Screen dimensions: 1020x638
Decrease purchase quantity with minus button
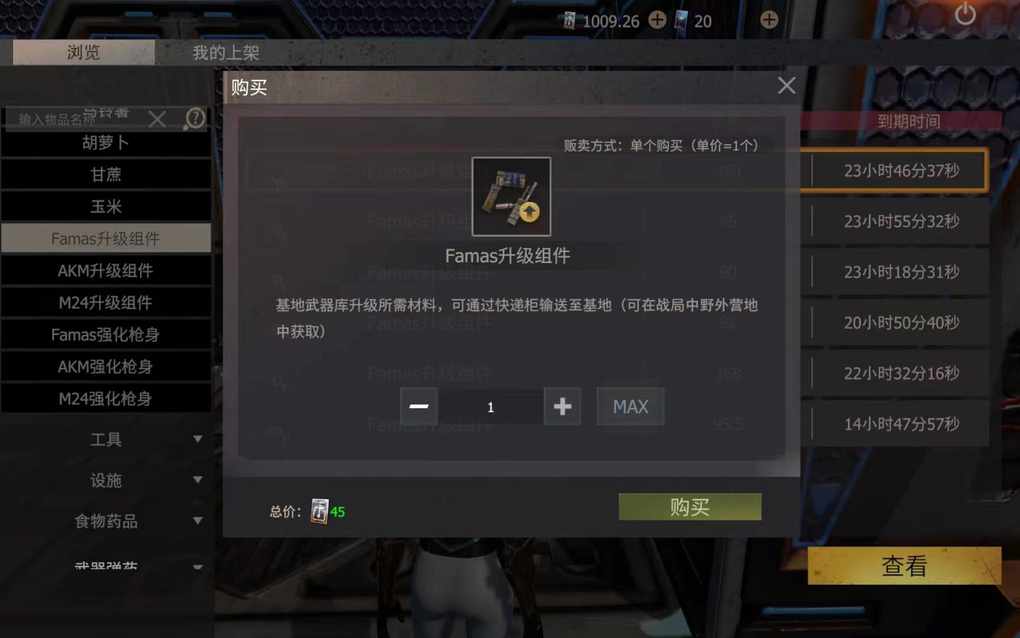[419, 406]
